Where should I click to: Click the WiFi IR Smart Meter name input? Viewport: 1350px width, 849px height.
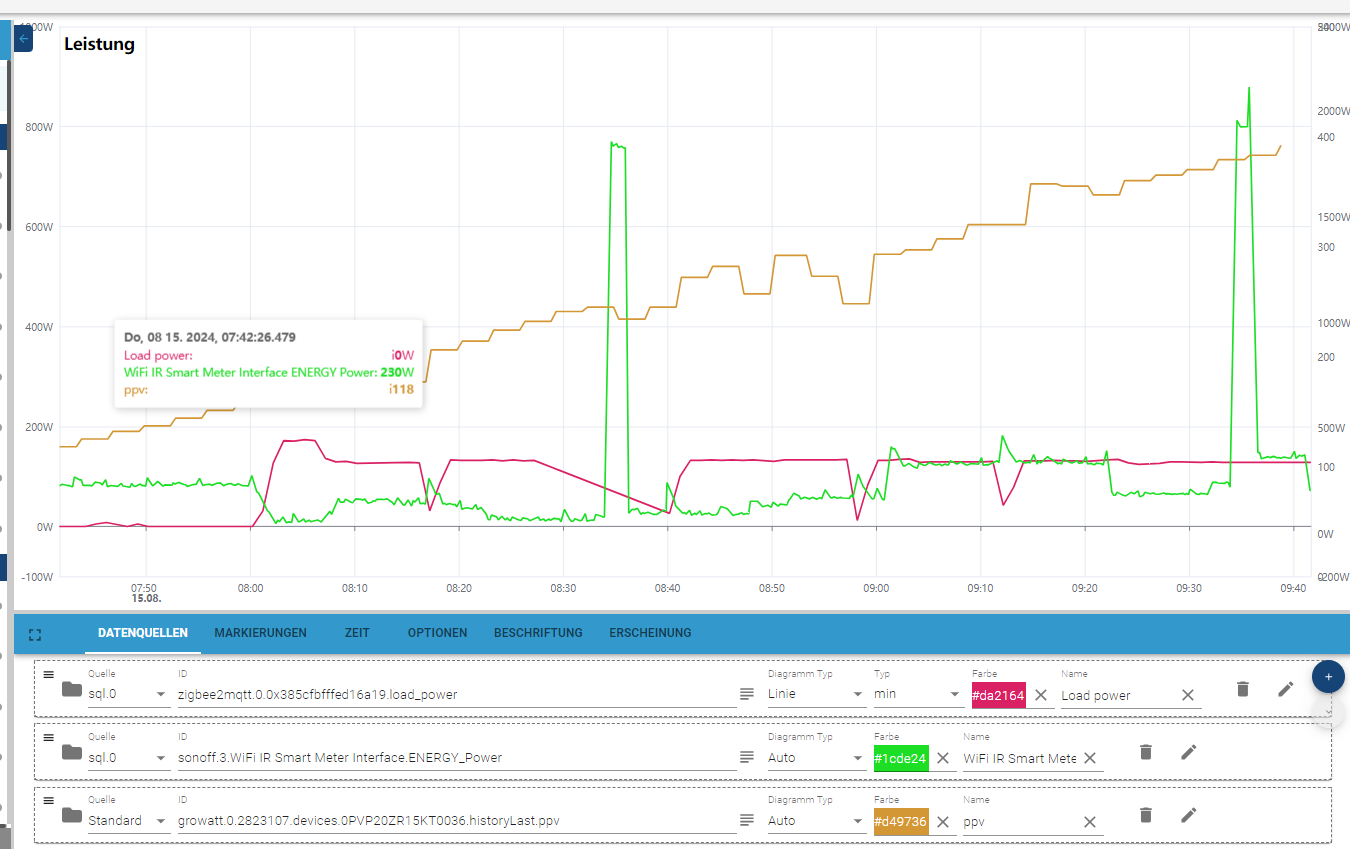click(1020, 758)
